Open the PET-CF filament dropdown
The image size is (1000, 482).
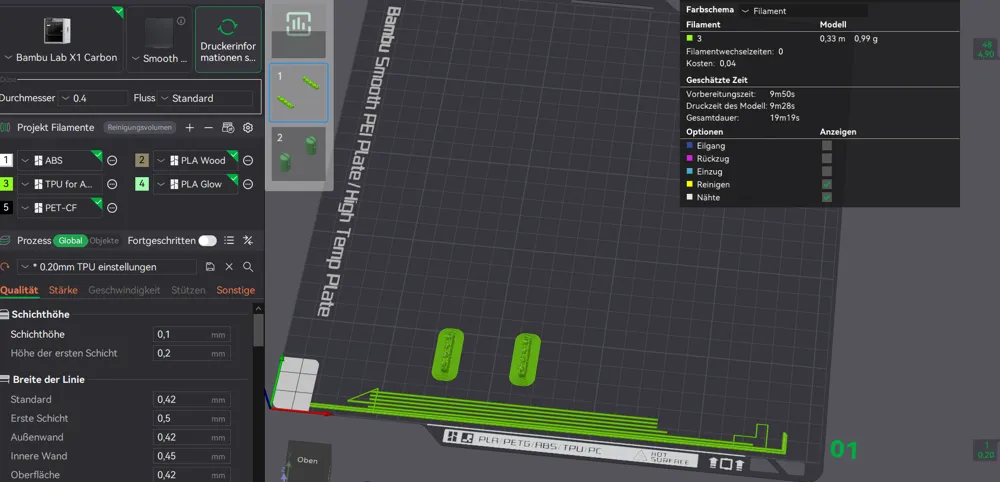point(60,208)
